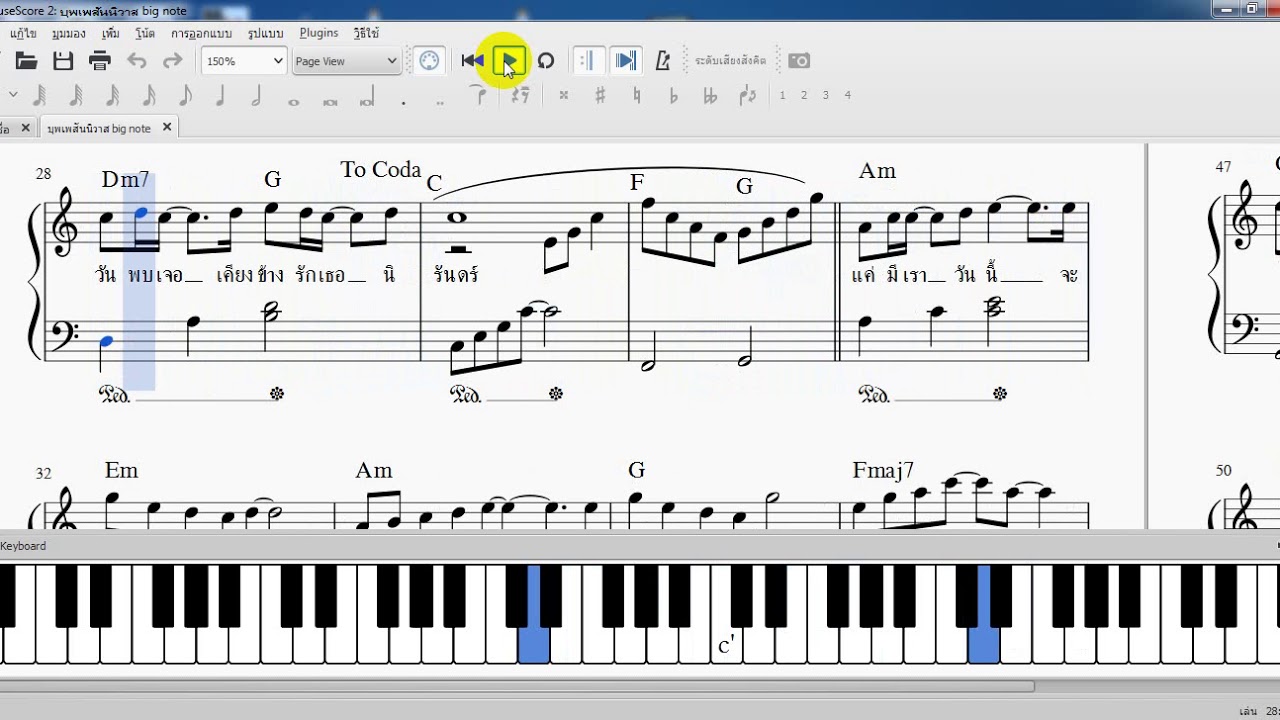Viewport: 1280px width, 720px height.
Task: Apply double sharp accidental
Action: tap(564, 95)
